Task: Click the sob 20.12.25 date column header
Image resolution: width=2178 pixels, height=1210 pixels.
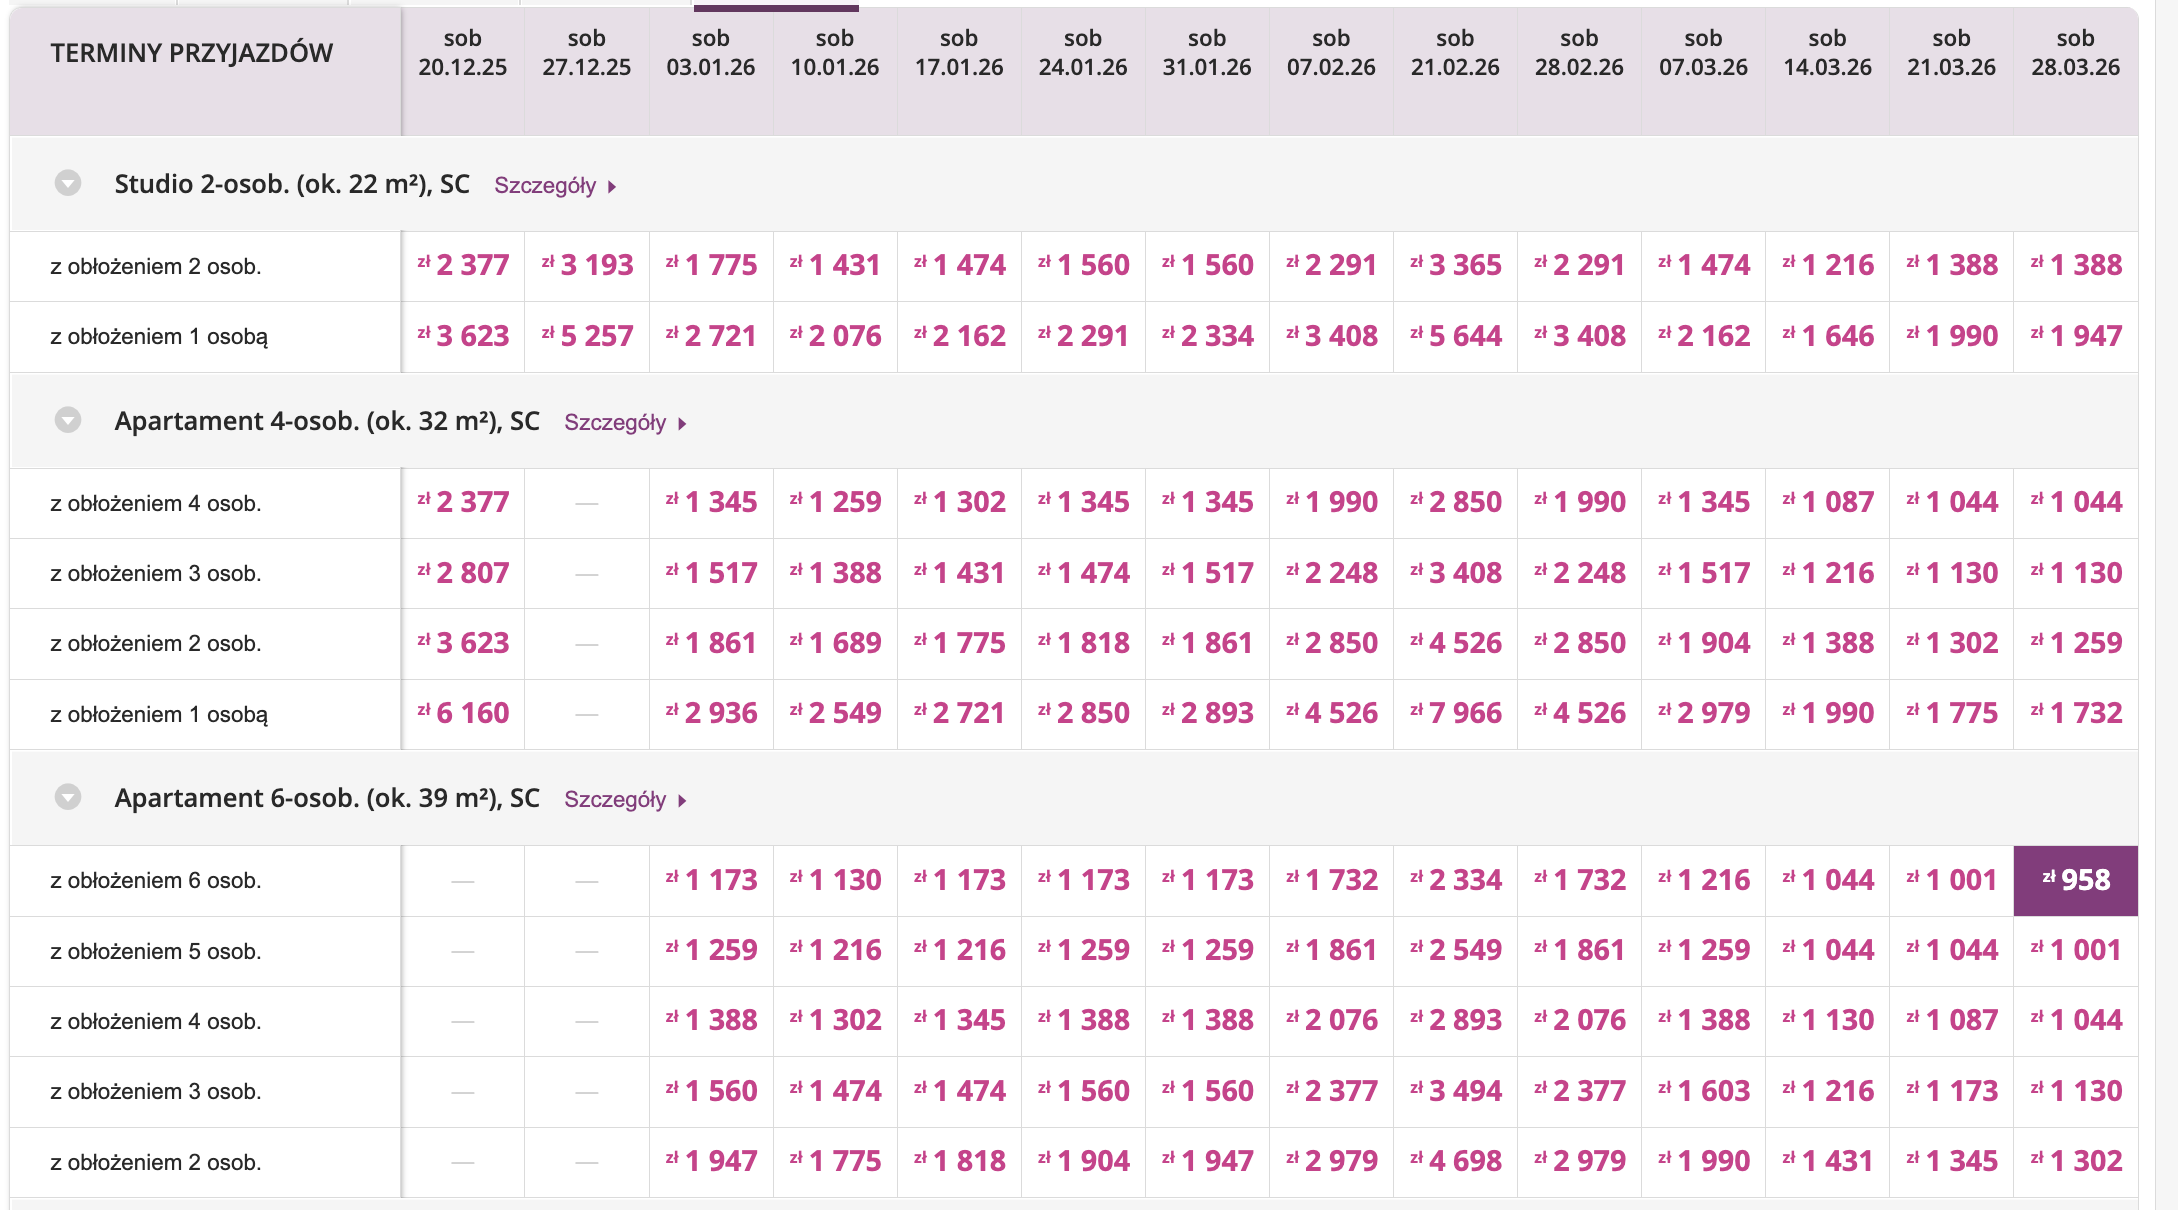Action: [462, 53]
